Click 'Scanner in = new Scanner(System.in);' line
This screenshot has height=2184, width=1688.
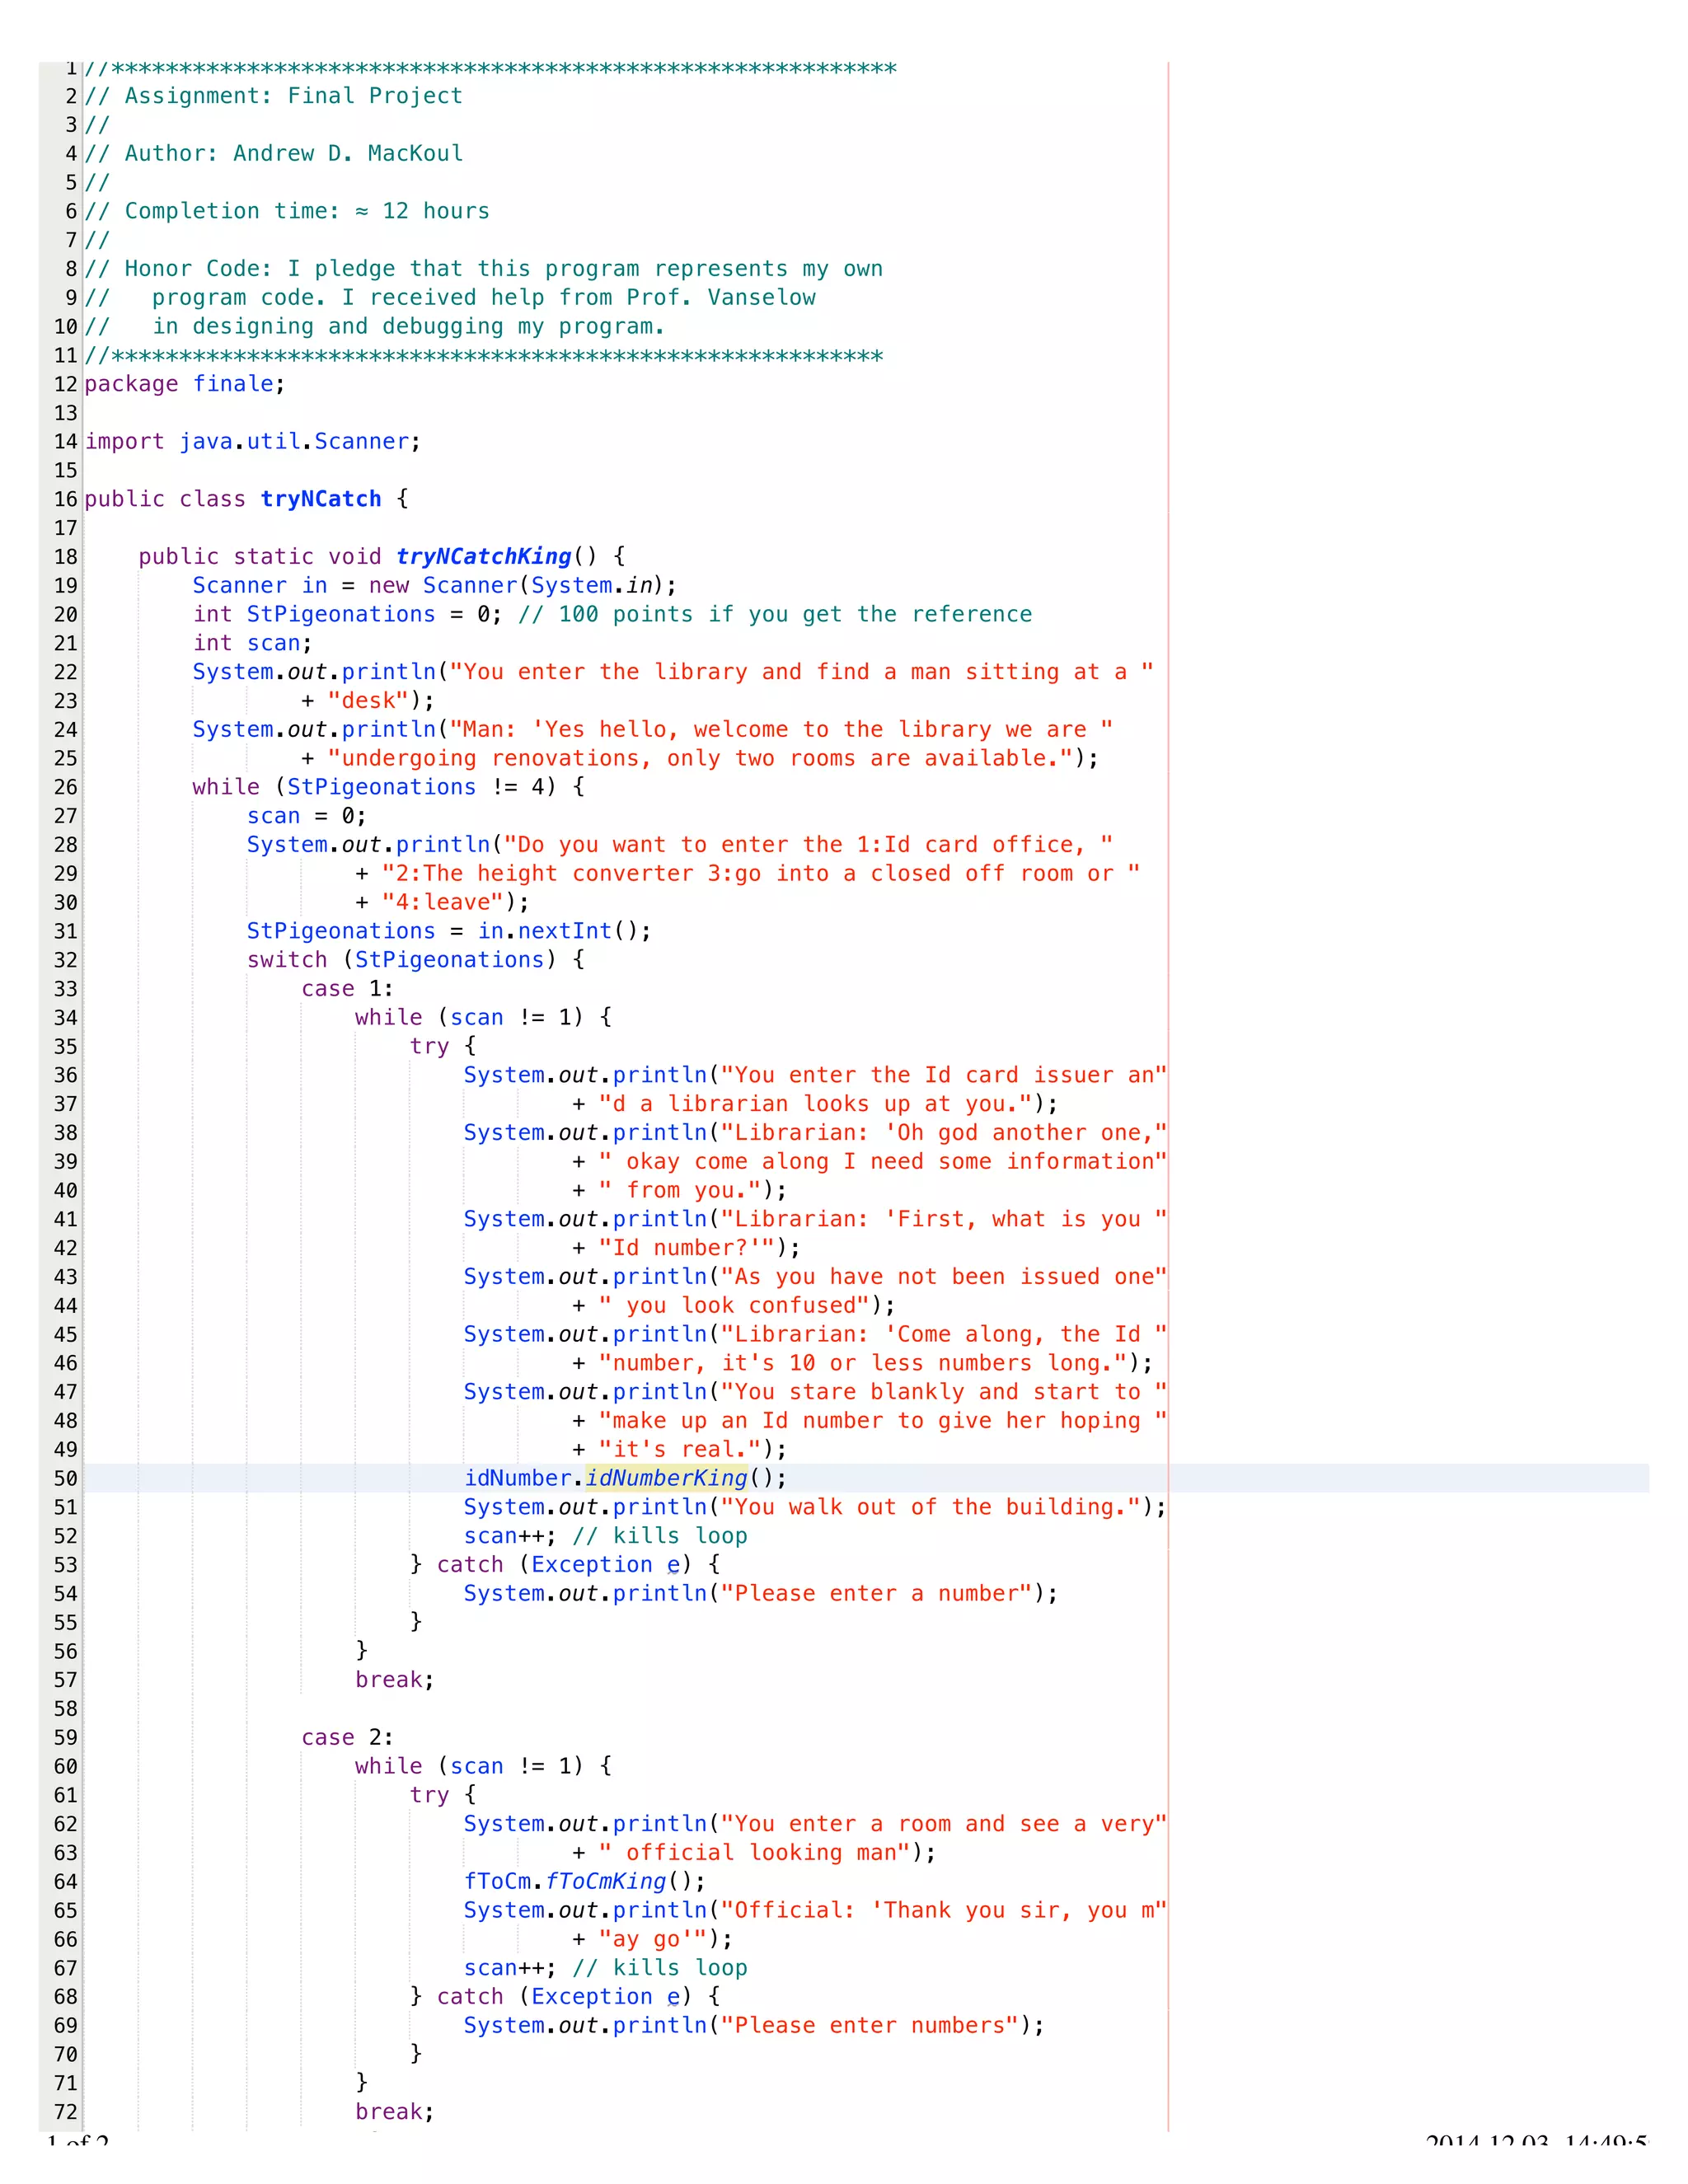435,585
